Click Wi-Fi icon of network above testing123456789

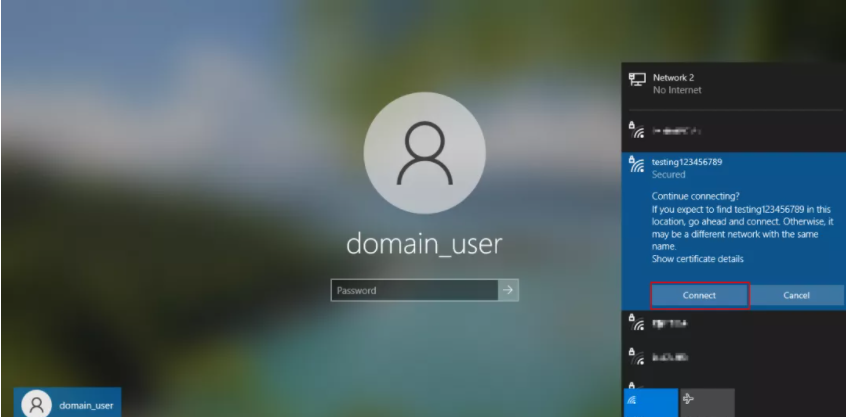[636, 130]
